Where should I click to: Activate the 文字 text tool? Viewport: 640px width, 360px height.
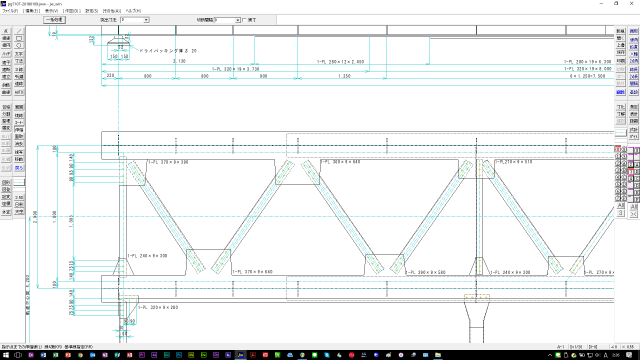tap(19, 54)
